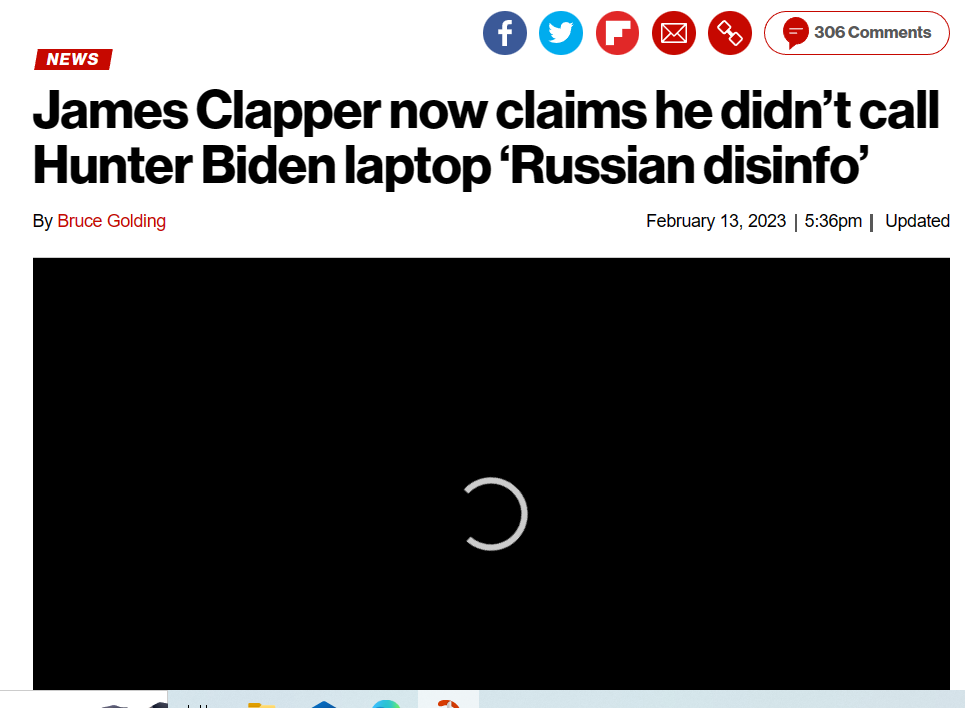Screen dimensions: 965x708
Task: Click the taskbar icon with vertical bars
Action: pyautogui.click(x=199, y=705)
